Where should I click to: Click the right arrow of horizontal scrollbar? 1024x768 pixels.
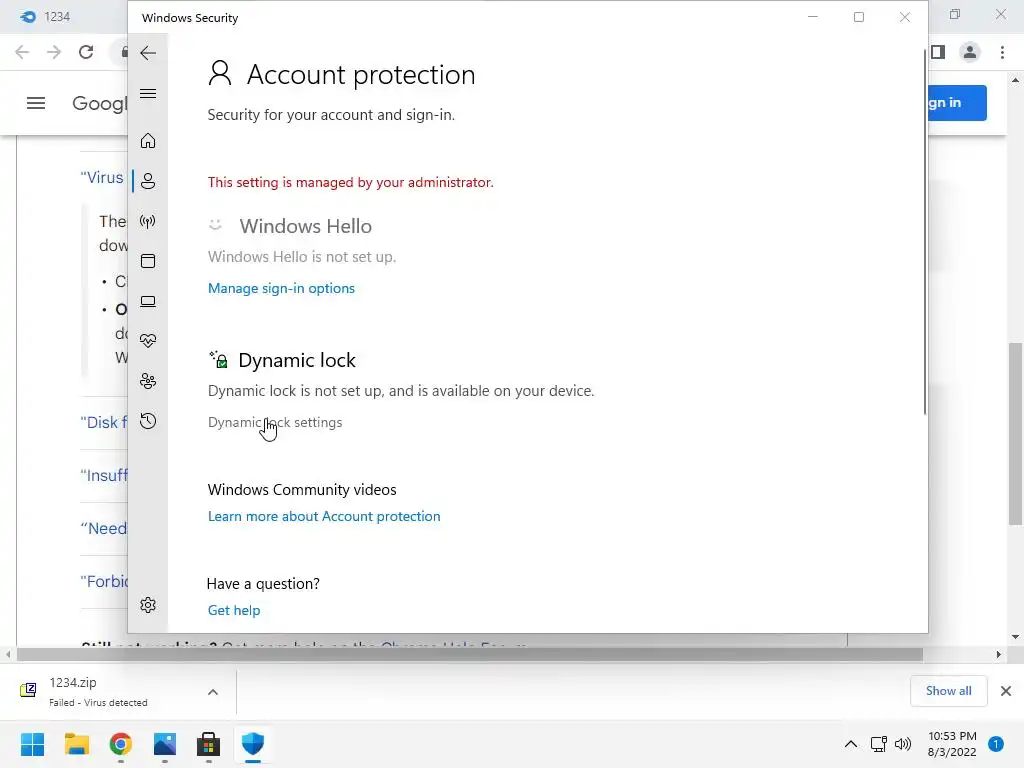coord(998,654)
